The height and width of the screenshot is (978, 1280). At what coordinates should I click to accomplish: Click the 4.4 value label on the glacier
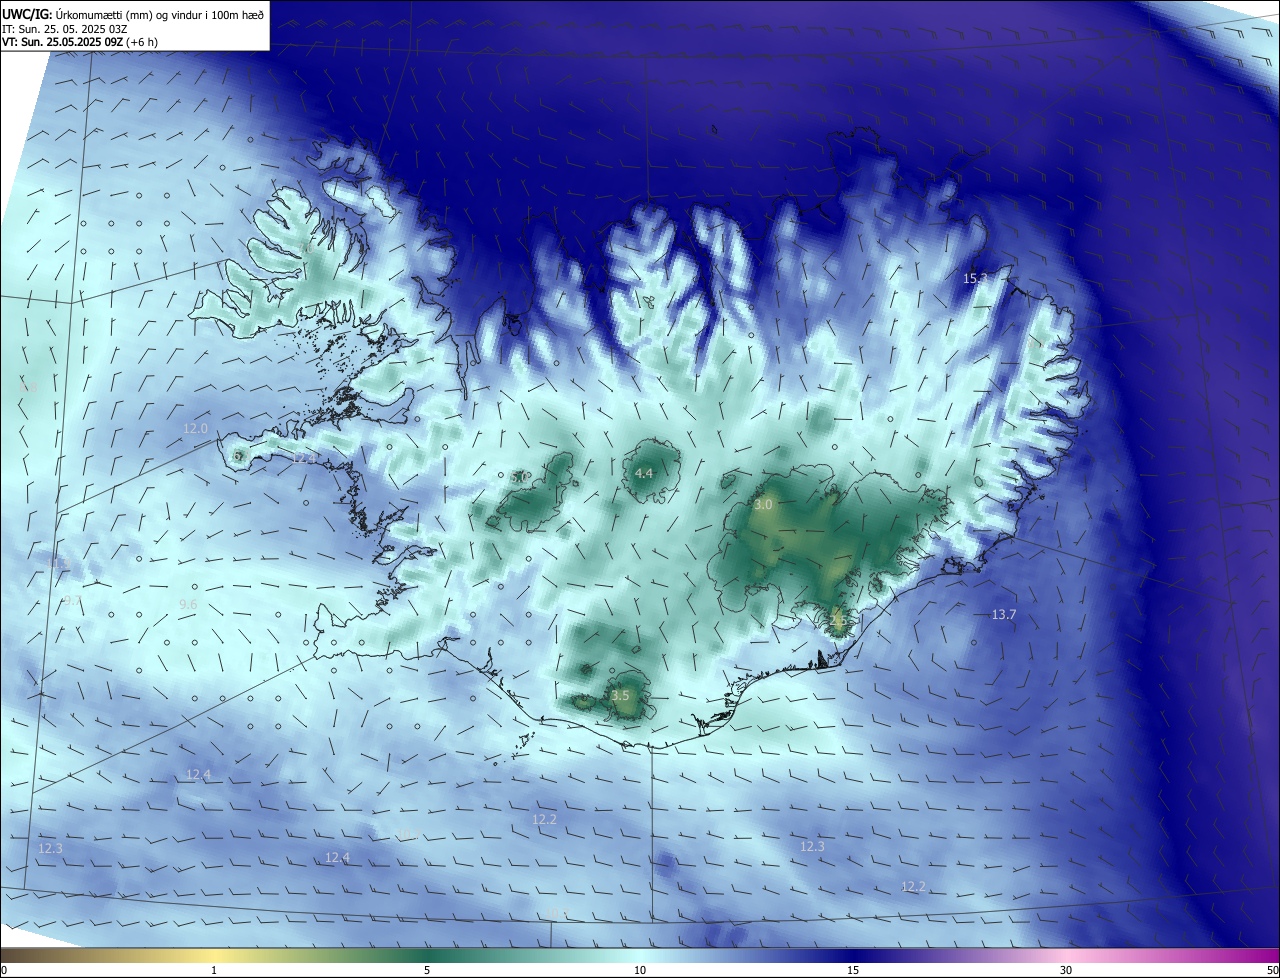(x=644, y=473)
